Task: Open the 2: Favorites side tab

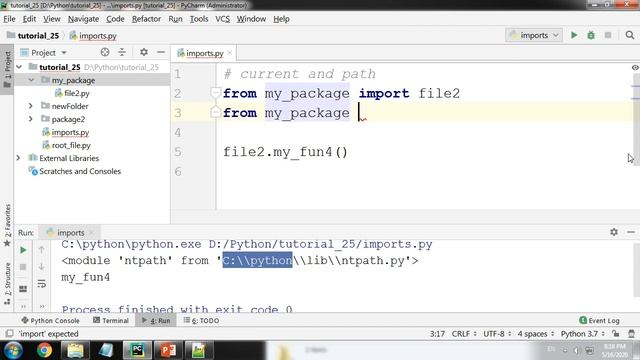Action: click(7, 225)
